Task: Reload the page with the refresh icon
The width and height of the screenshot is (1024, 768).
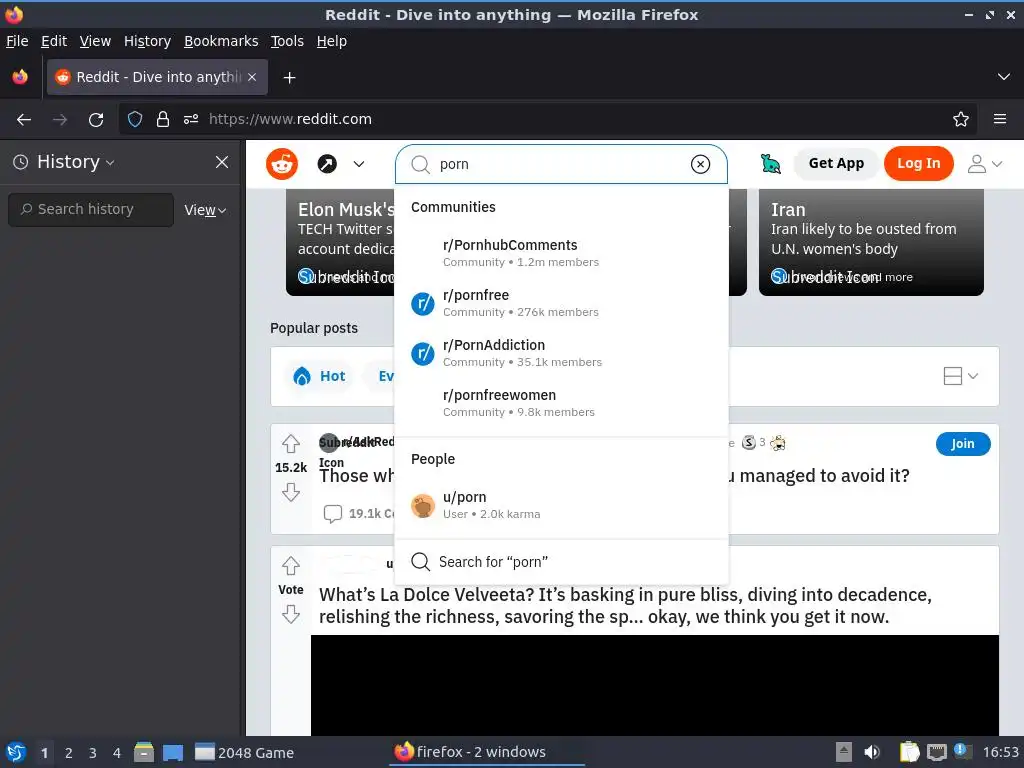Action: pyautogui.click(x=96, y=120)
